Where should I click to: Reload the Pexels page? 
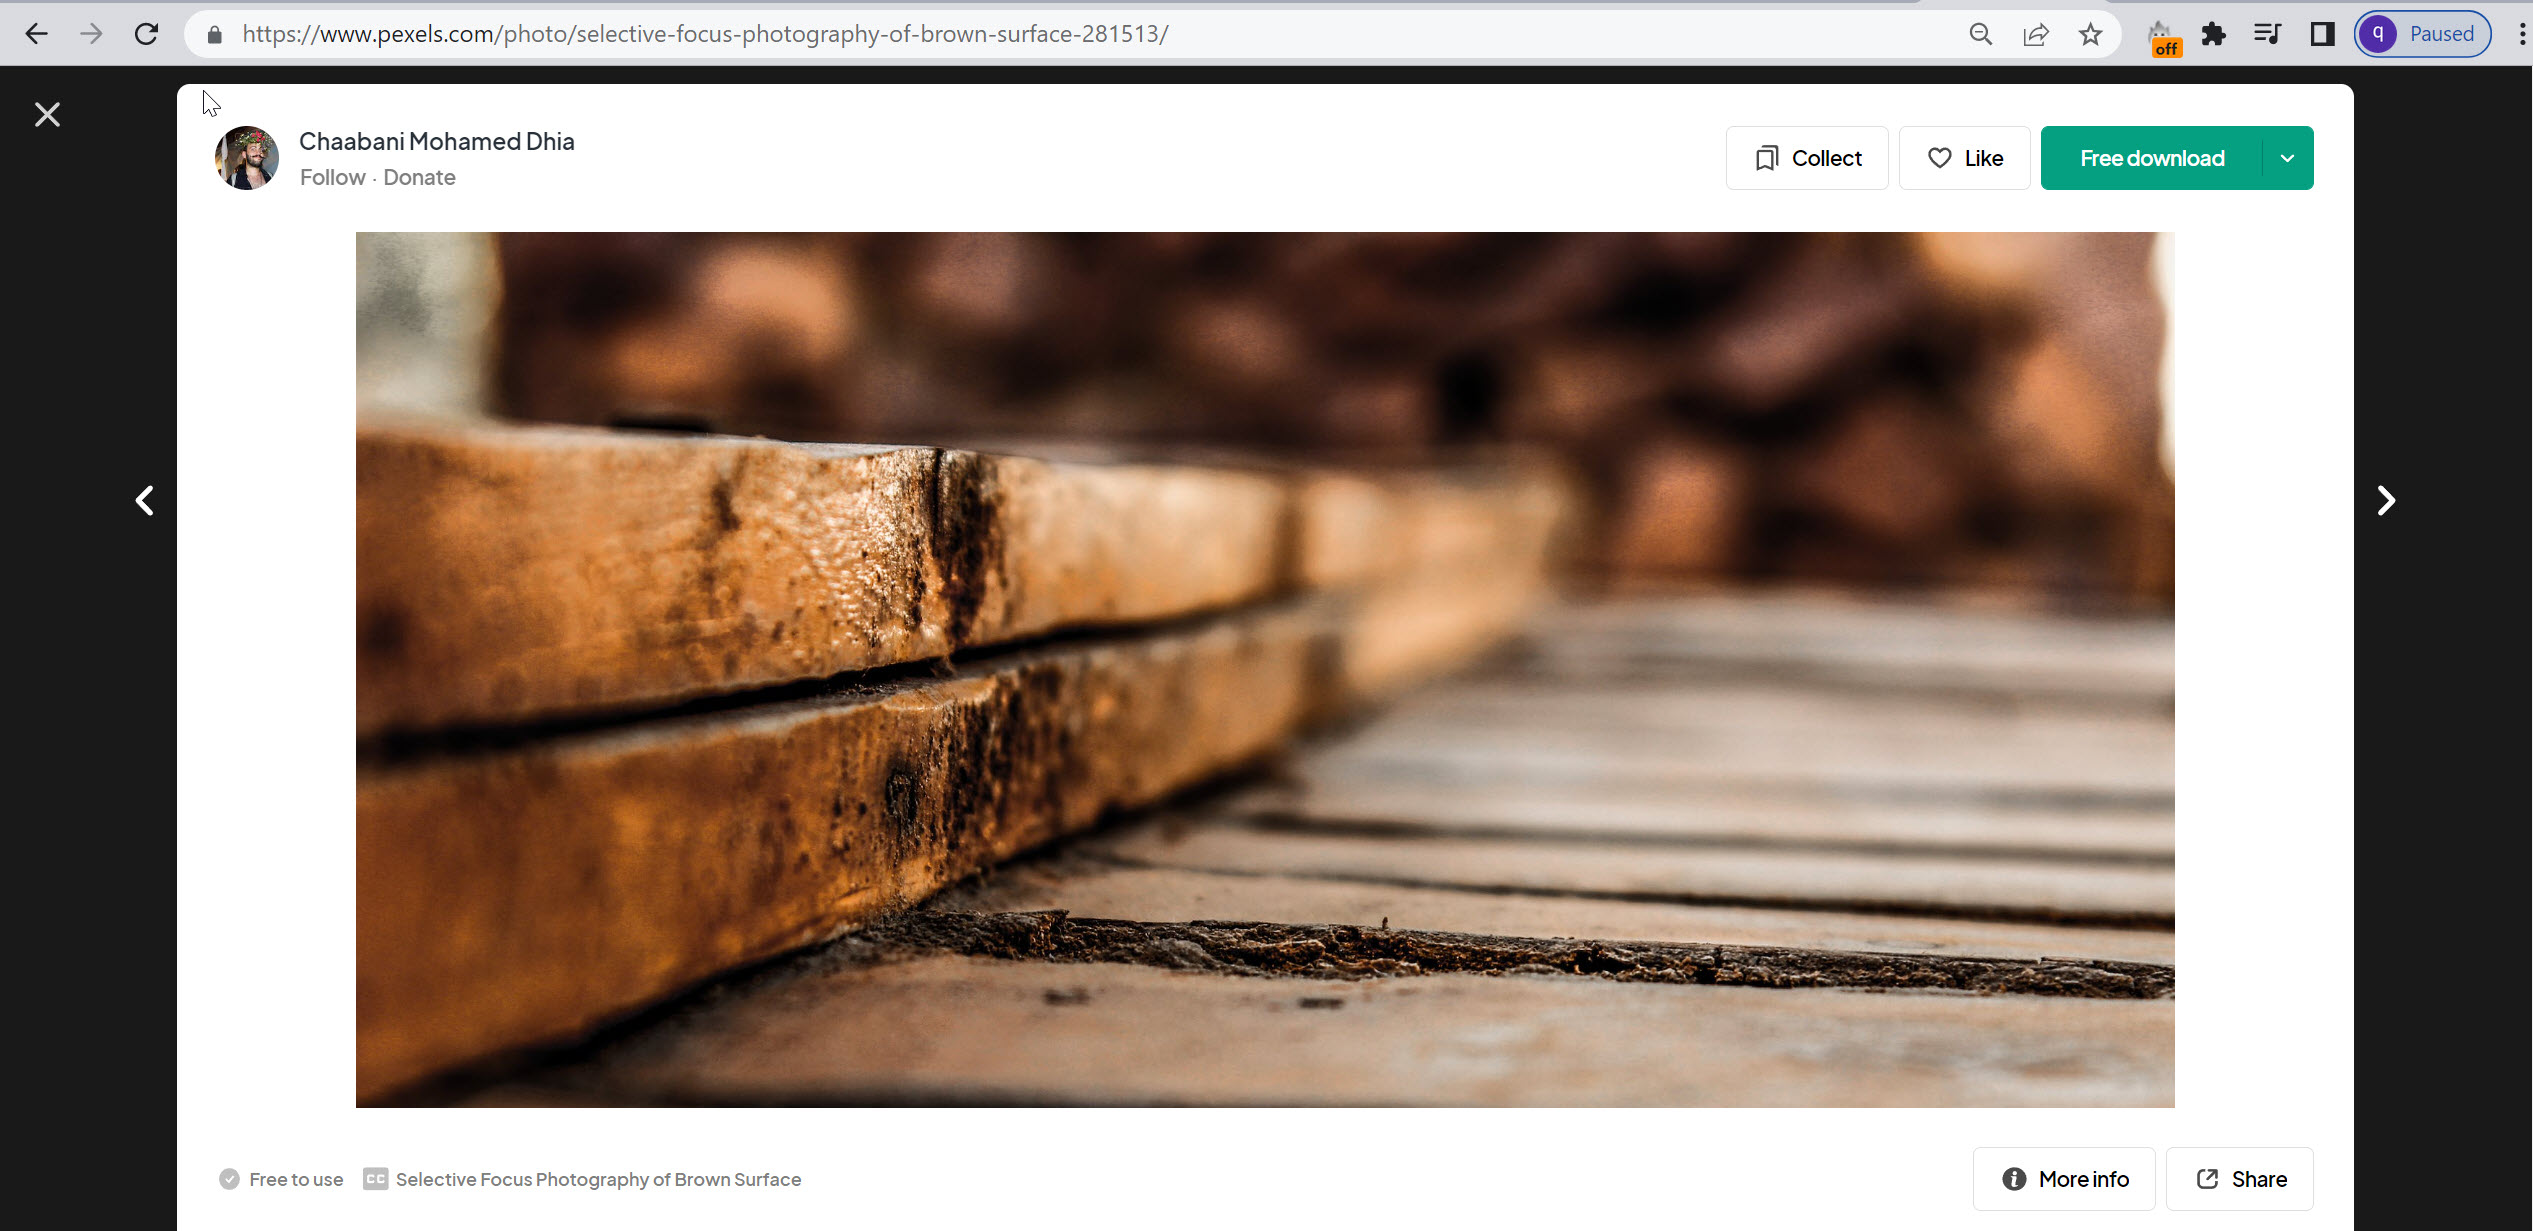pyautogui.click(x=147, y=34)
